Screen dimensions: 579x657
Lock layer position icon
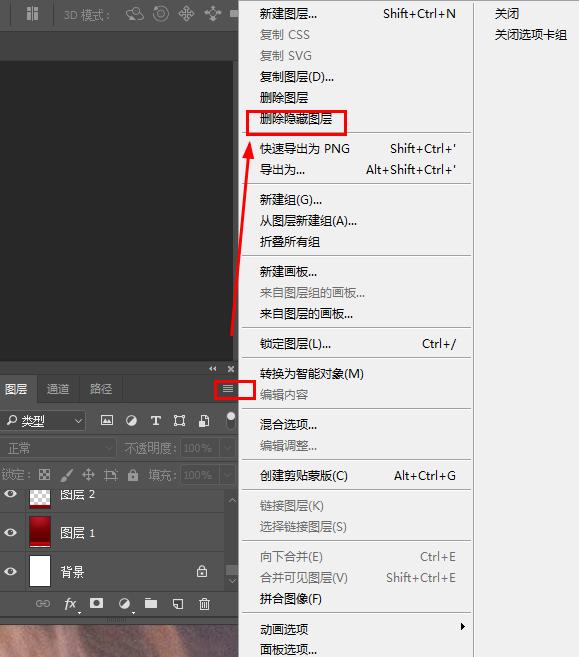click(88, 475)
